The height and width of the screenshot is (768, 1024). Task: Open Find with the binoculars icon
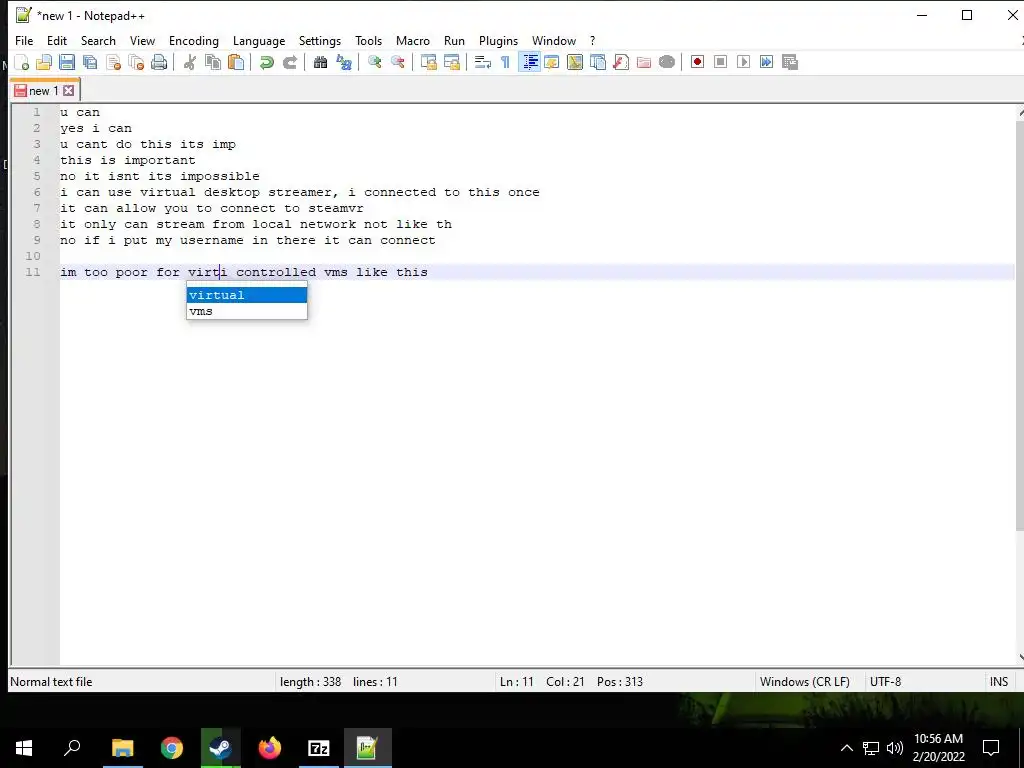point(320,62)
